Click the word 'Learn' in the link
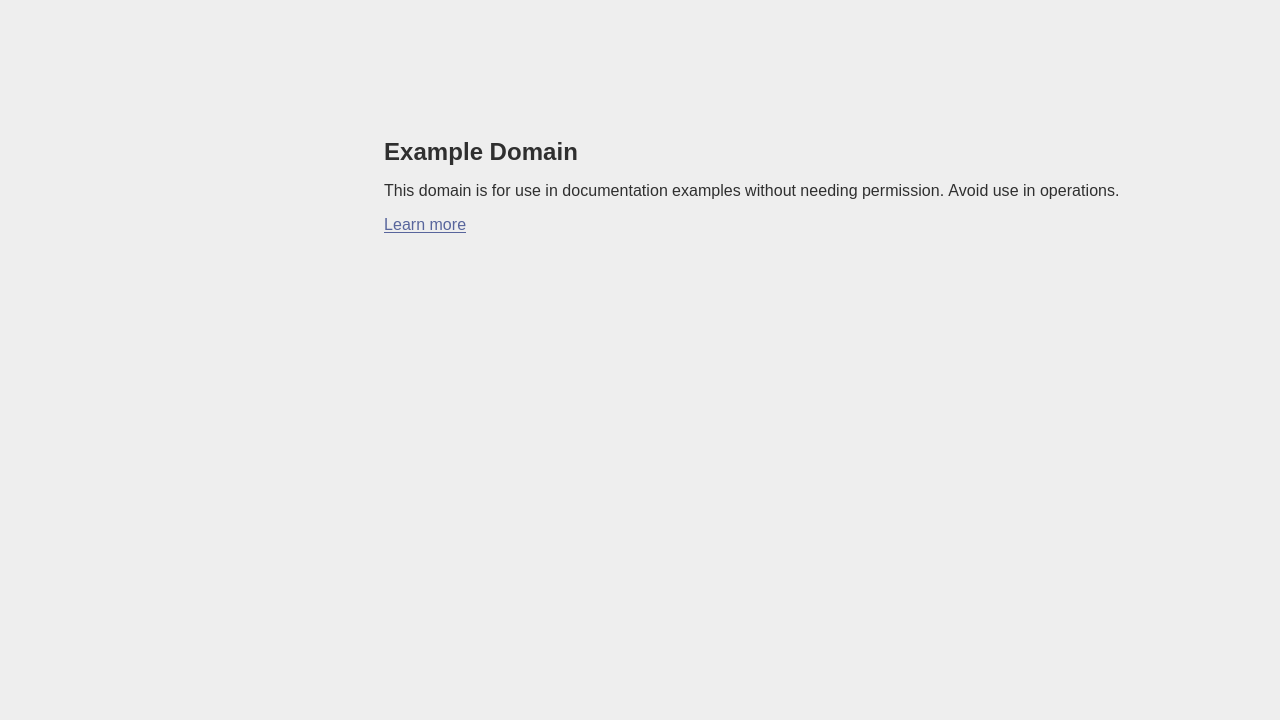 404,225
